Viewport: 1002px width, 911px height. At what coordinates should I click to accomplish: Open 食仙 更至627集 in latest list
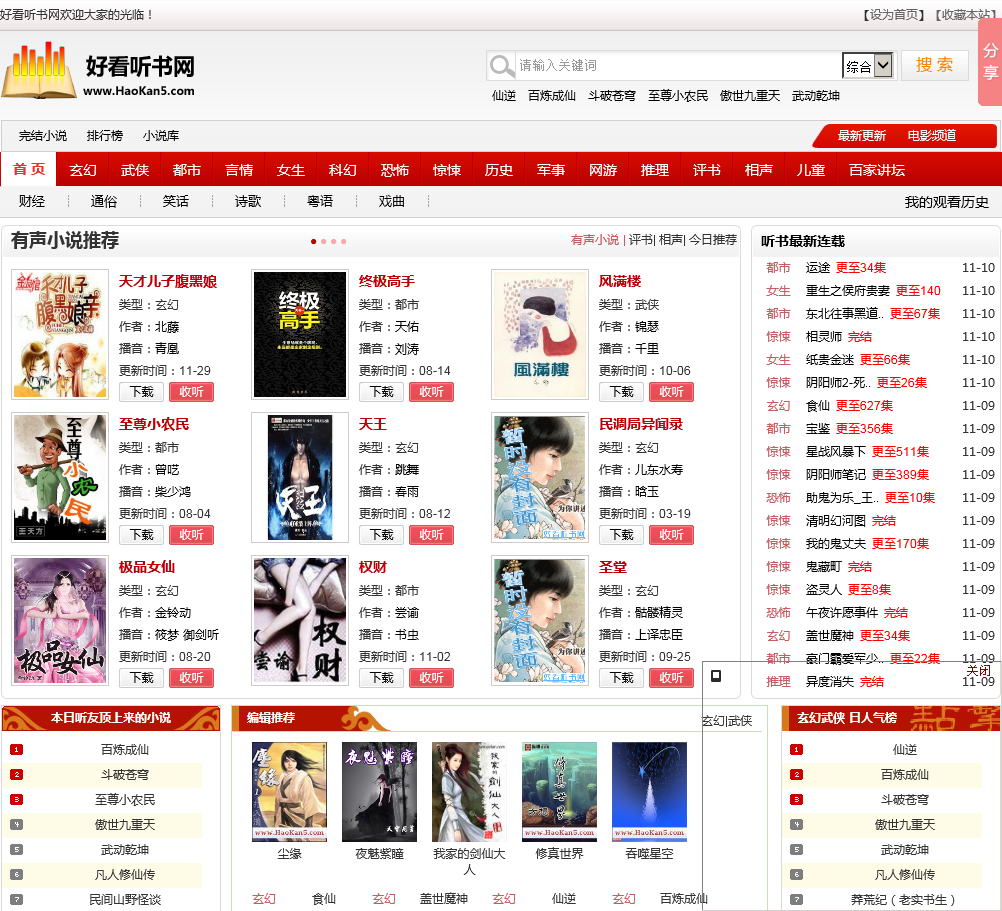[x=849, y=406]
